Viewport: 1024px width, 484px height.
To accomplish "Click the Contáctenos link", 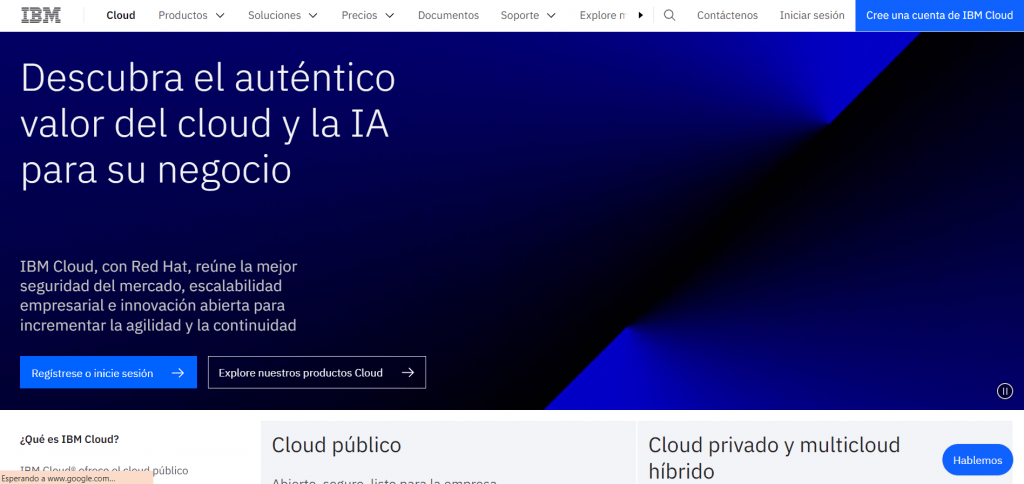I will click(728, 15).
